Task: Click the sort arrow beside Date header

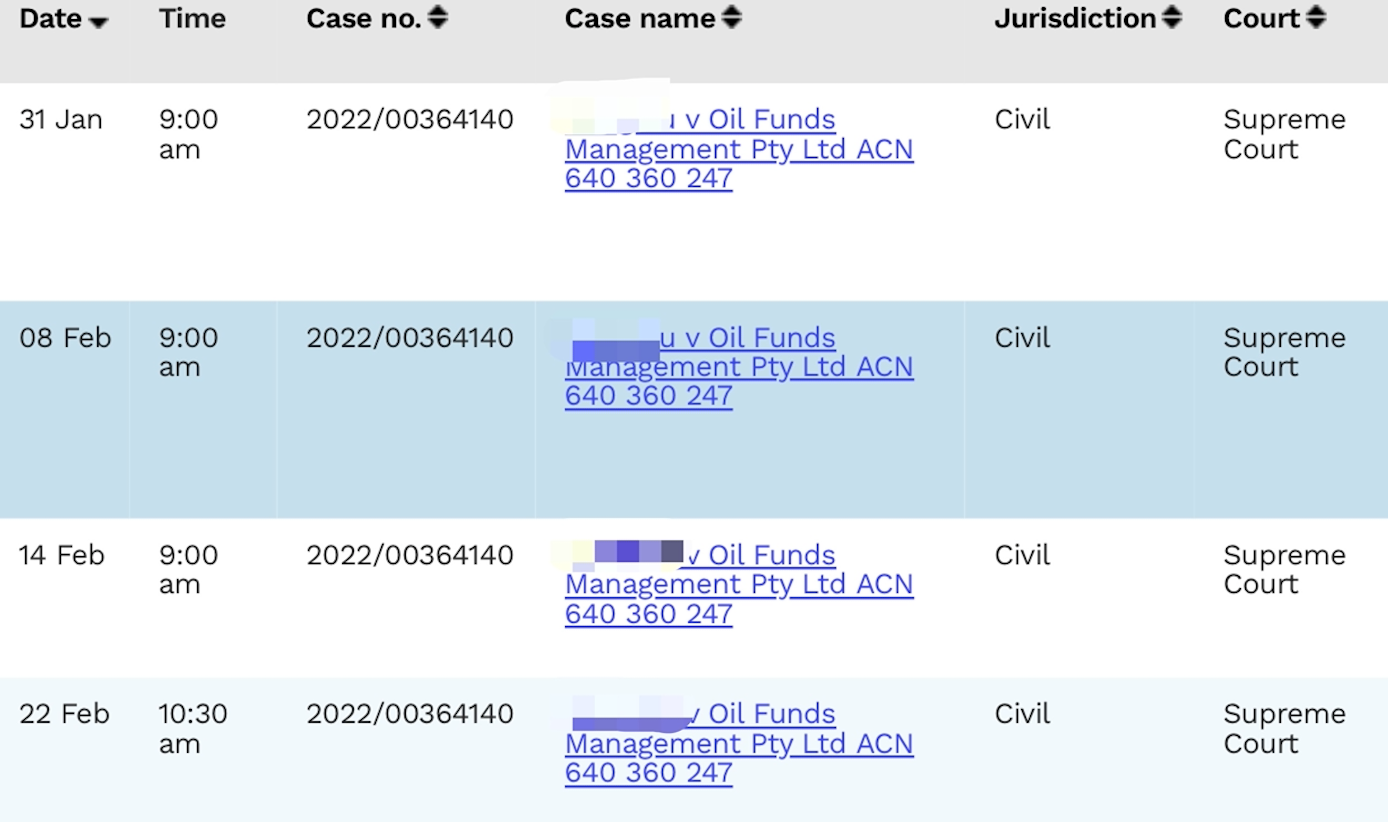Action: (98, 22)
